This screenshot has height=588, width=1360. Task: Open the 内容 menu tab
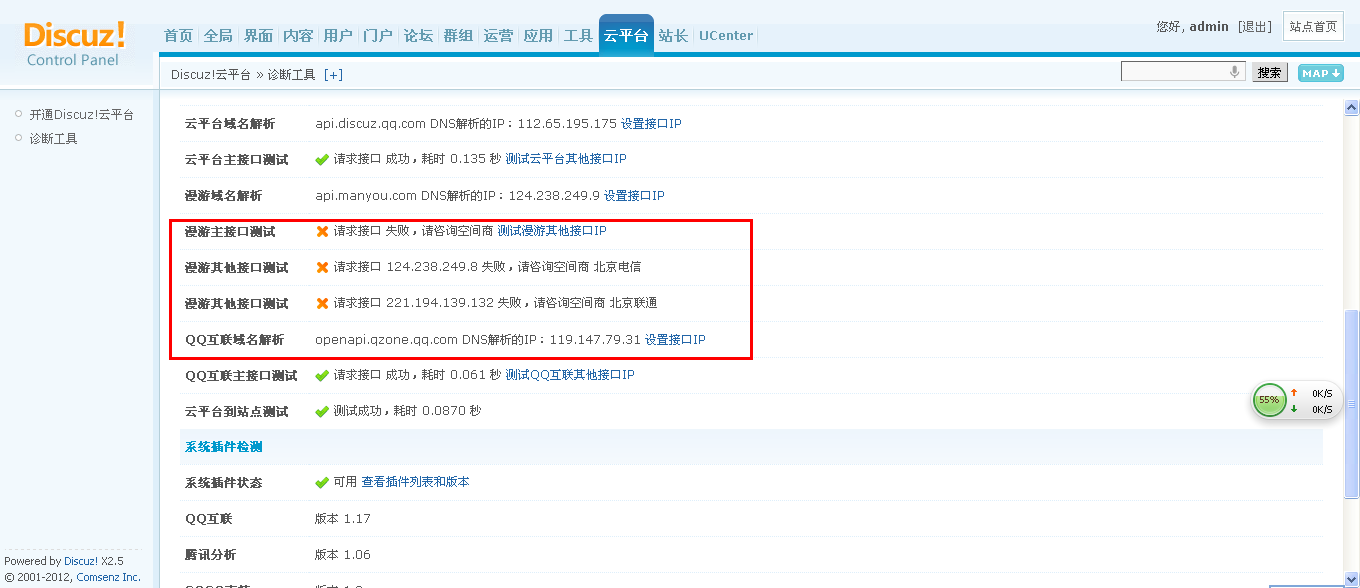pos(298,35)
